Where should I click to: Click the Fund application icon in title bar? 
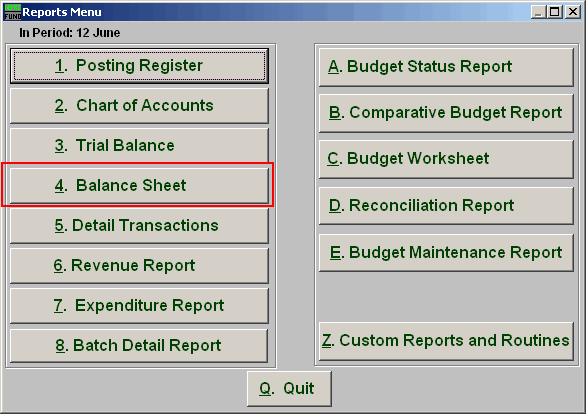[x=13, y=12]
